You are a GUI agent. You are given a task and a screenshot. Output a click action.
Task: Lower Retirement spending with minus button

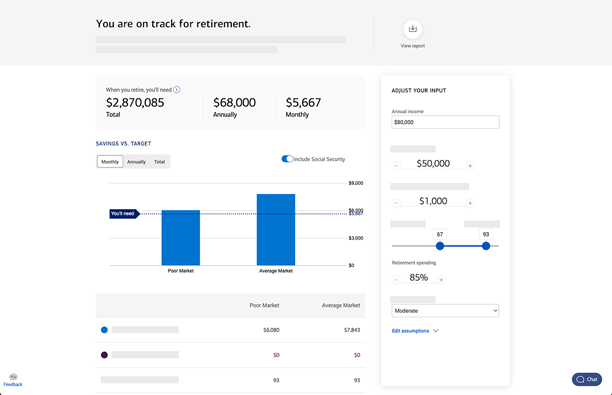pos(396,279)
